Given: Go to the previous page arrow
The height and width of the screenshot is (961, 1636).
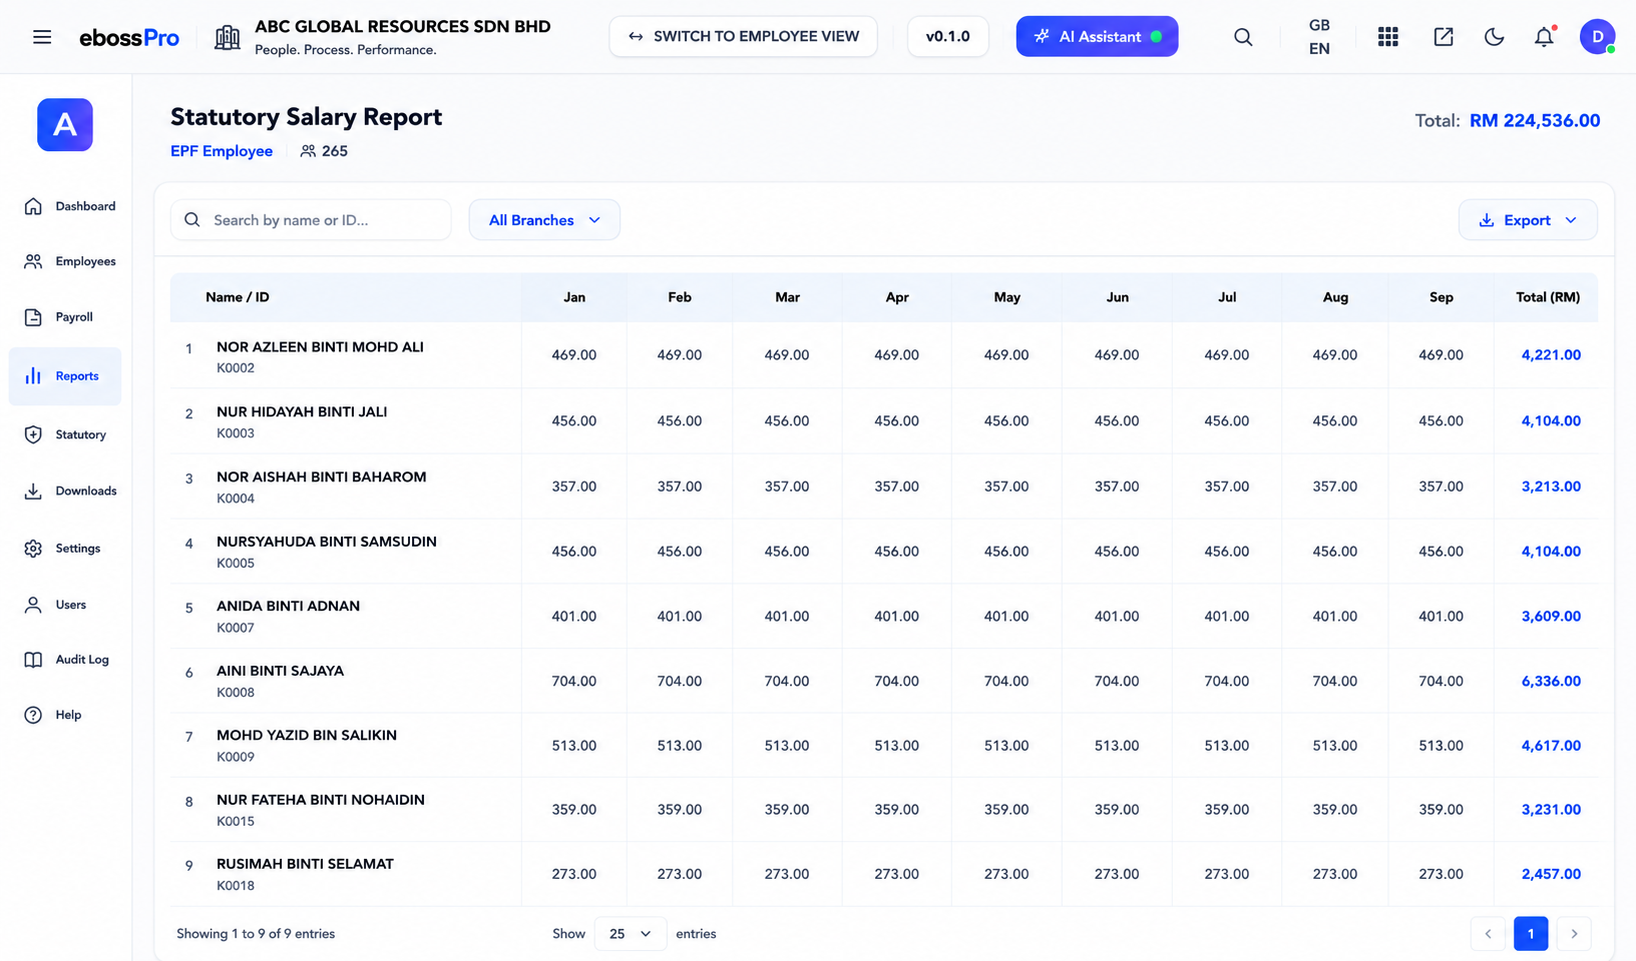Looking at the screenshot, I should pyautogui.click(x=1488, y=934).
